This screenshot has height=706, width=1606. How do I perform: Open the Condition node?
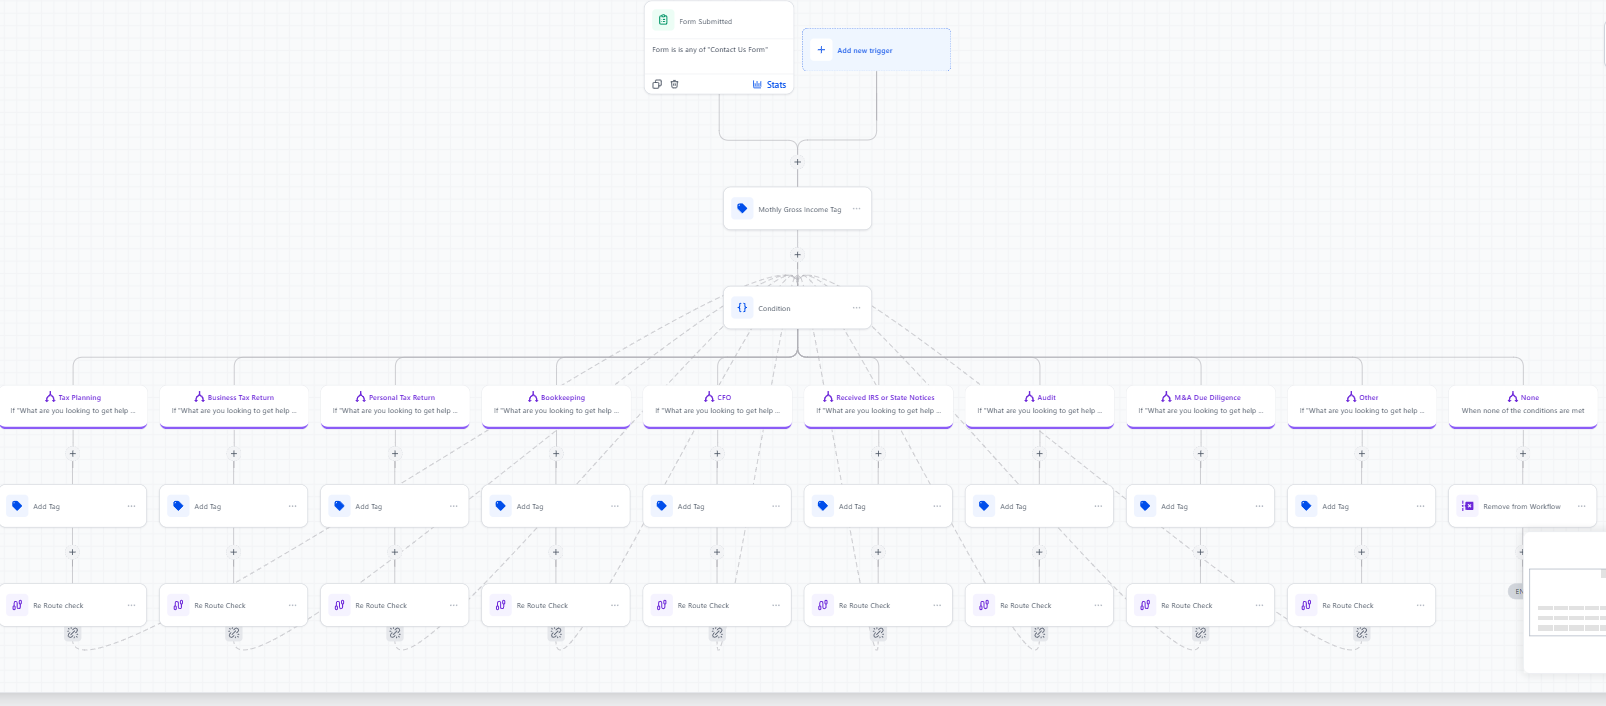797,308
